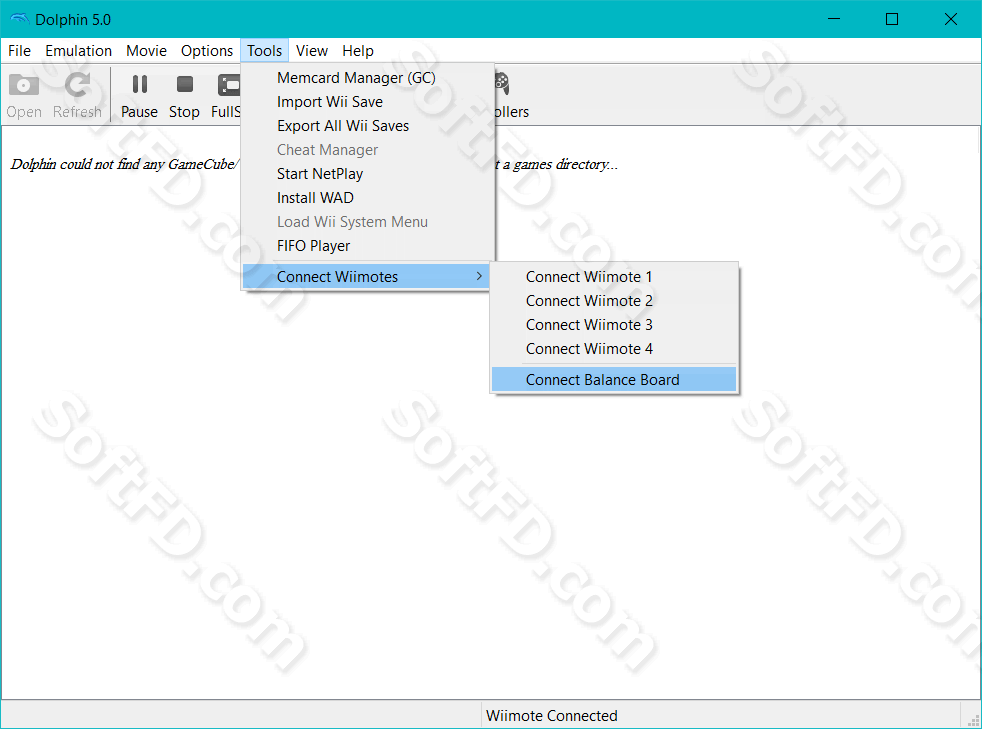Select Connect Balance Board
Image resolution: width=982 pixels, height=729 pixels.
pyautogui.click(x=614, y=380)
